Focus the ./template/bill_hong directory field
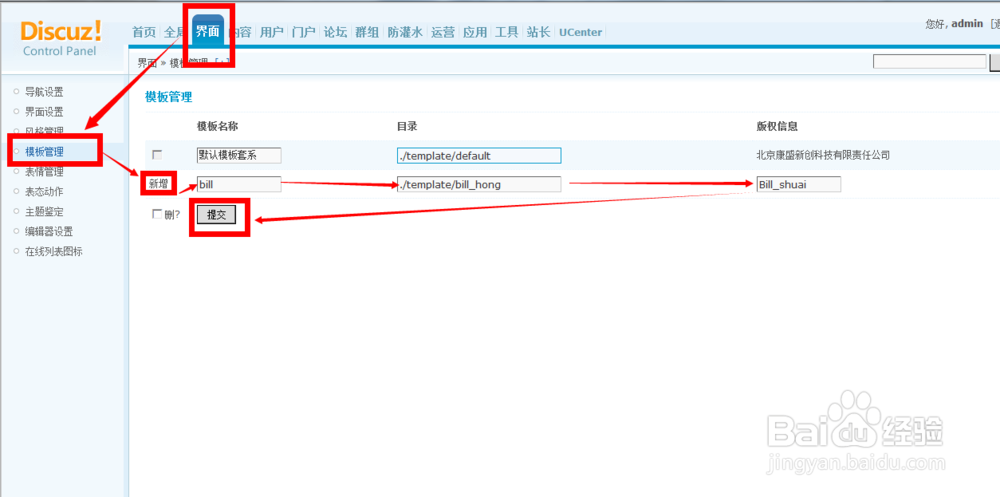The width and height of the screenshot is (1000, 497). coord(479,184)
